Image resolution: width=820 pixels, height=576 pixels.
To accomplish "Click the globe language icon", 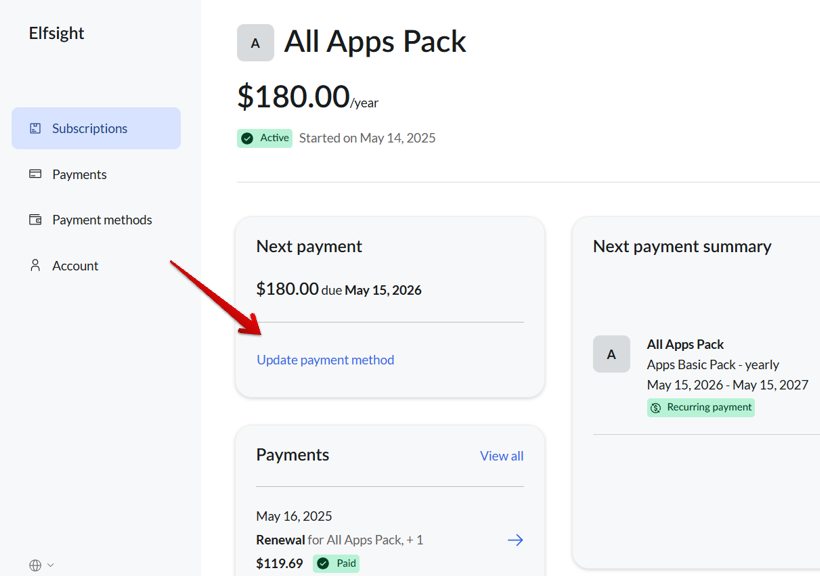I will 35,565.
